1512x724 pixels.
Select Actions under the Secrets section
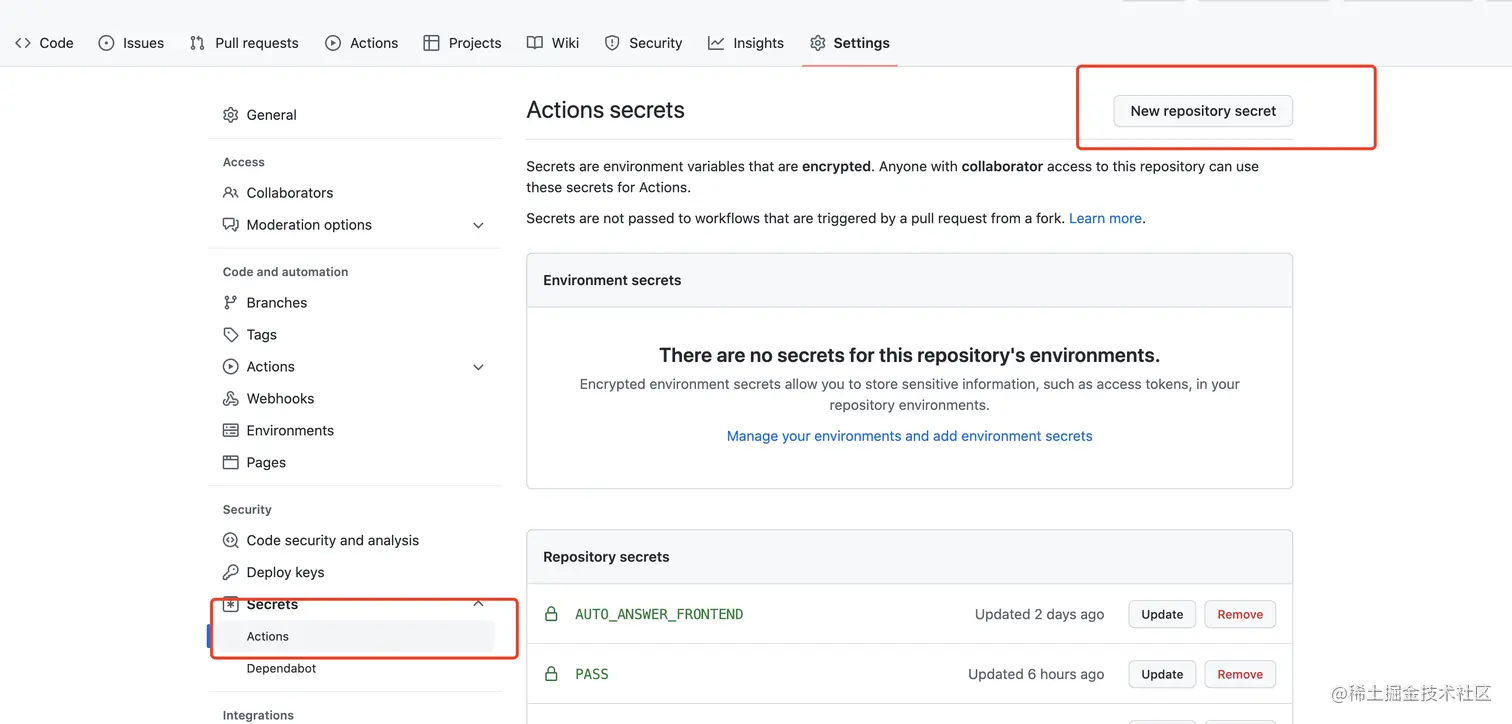[x=355, y=637]
